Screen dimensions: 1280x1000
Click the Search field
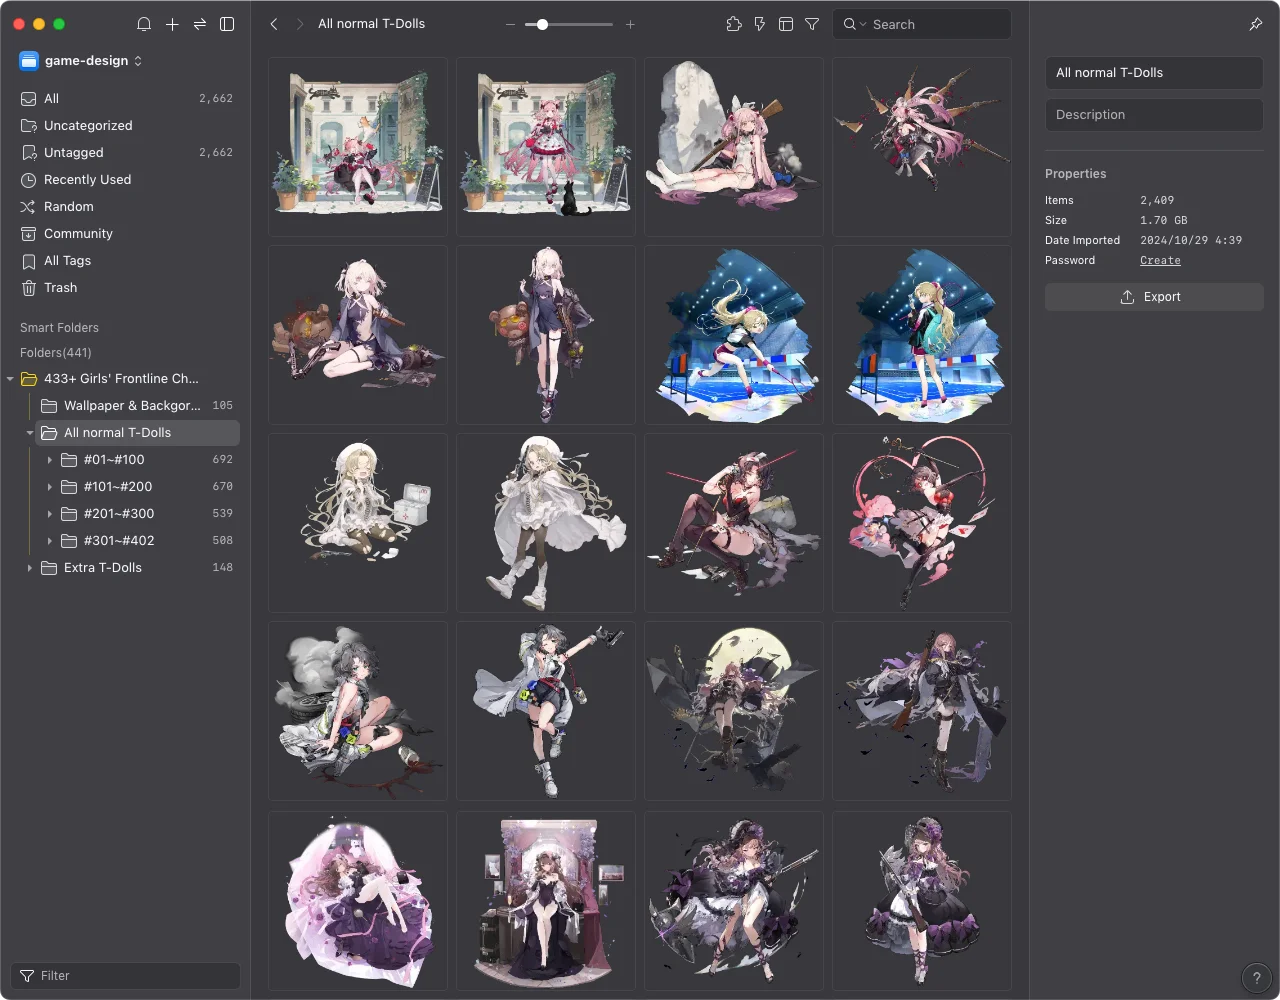[922, 24]
